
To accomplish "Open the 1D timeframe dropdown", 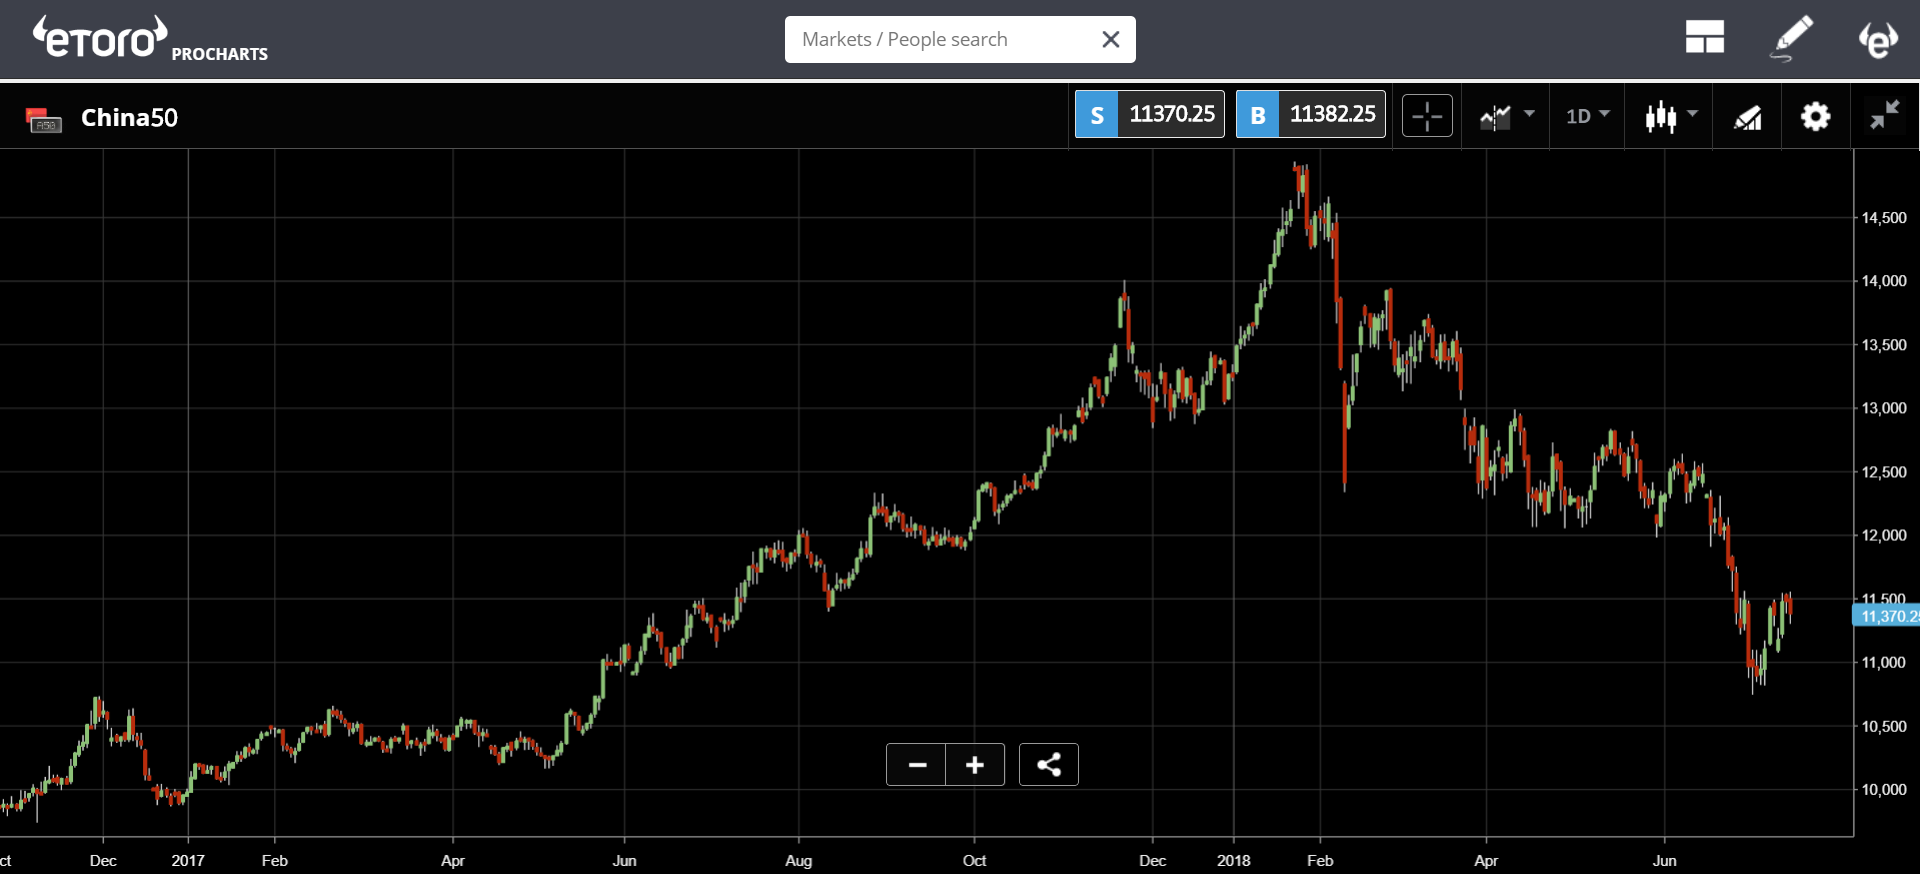I will point(1587,116).
